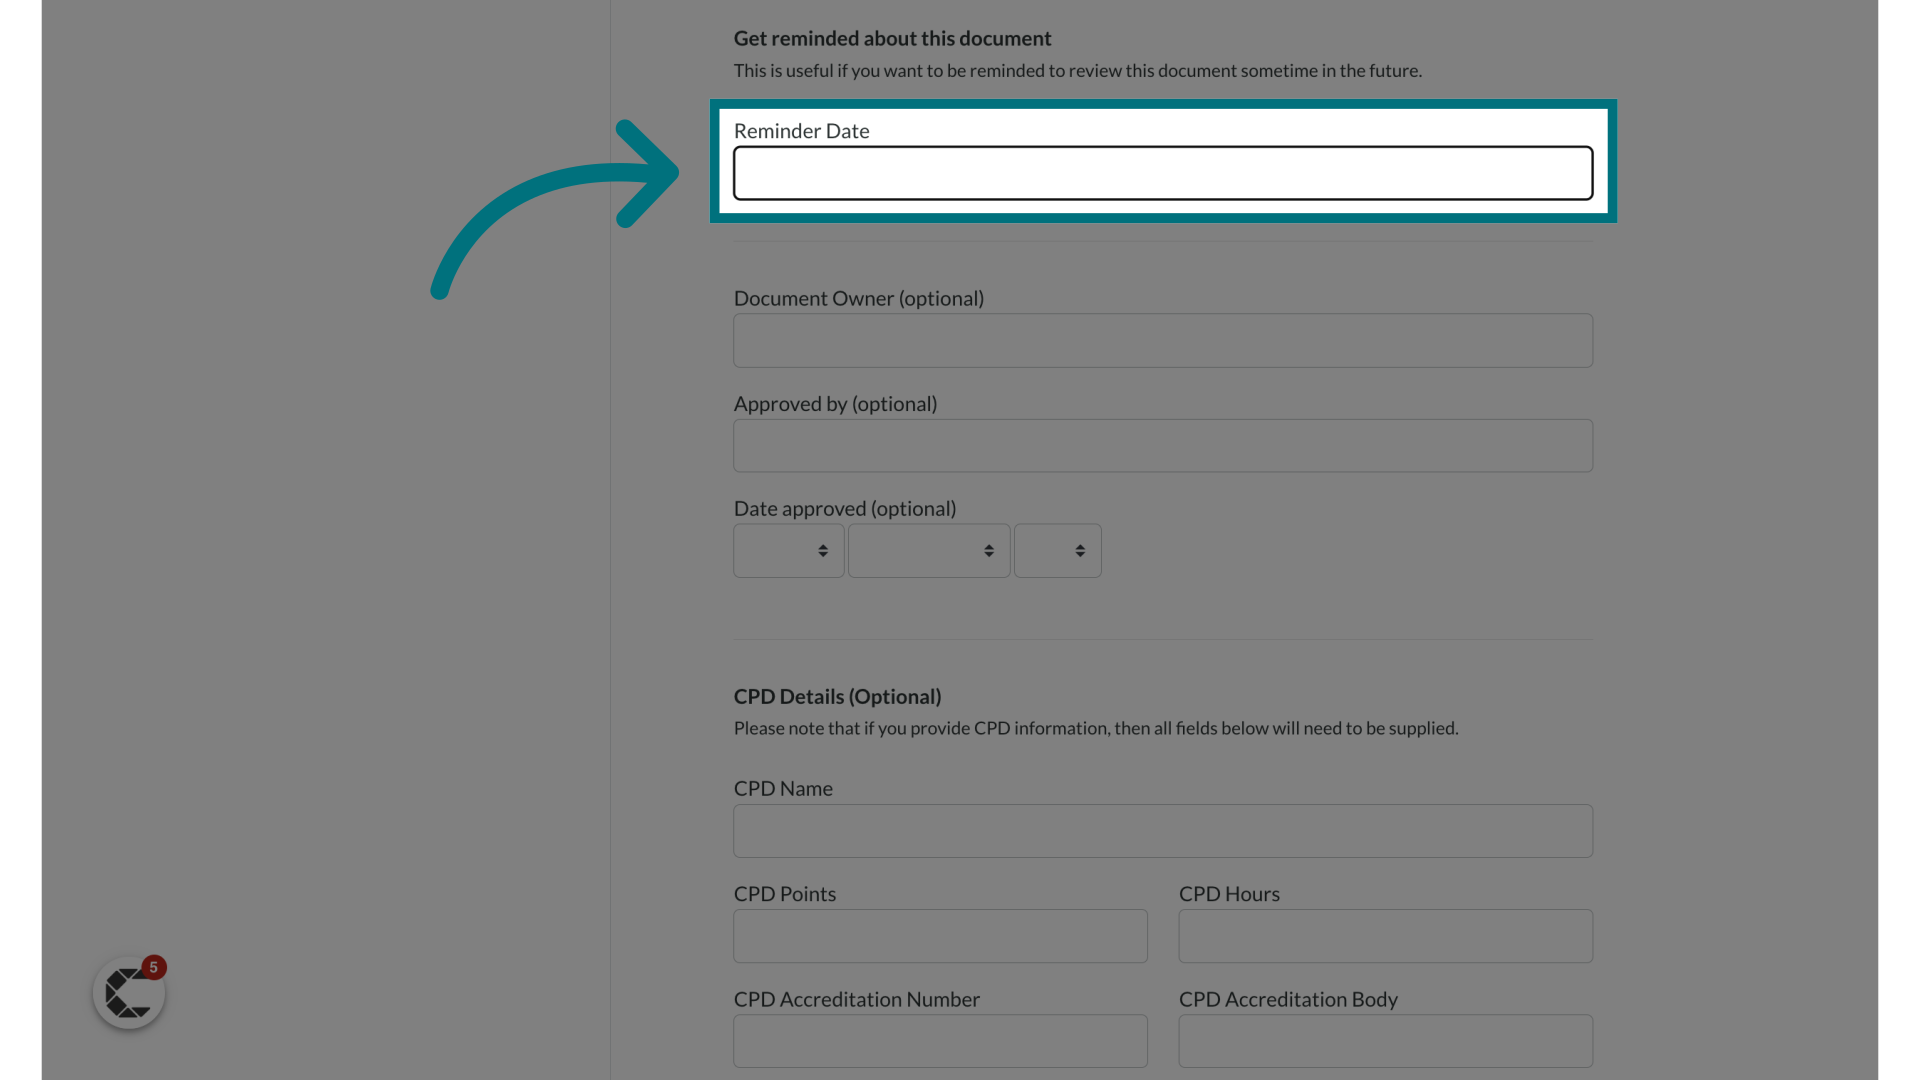Click the Approved by text field
Viewport: 1920px width, 1080px height.
pos(1162,446)
